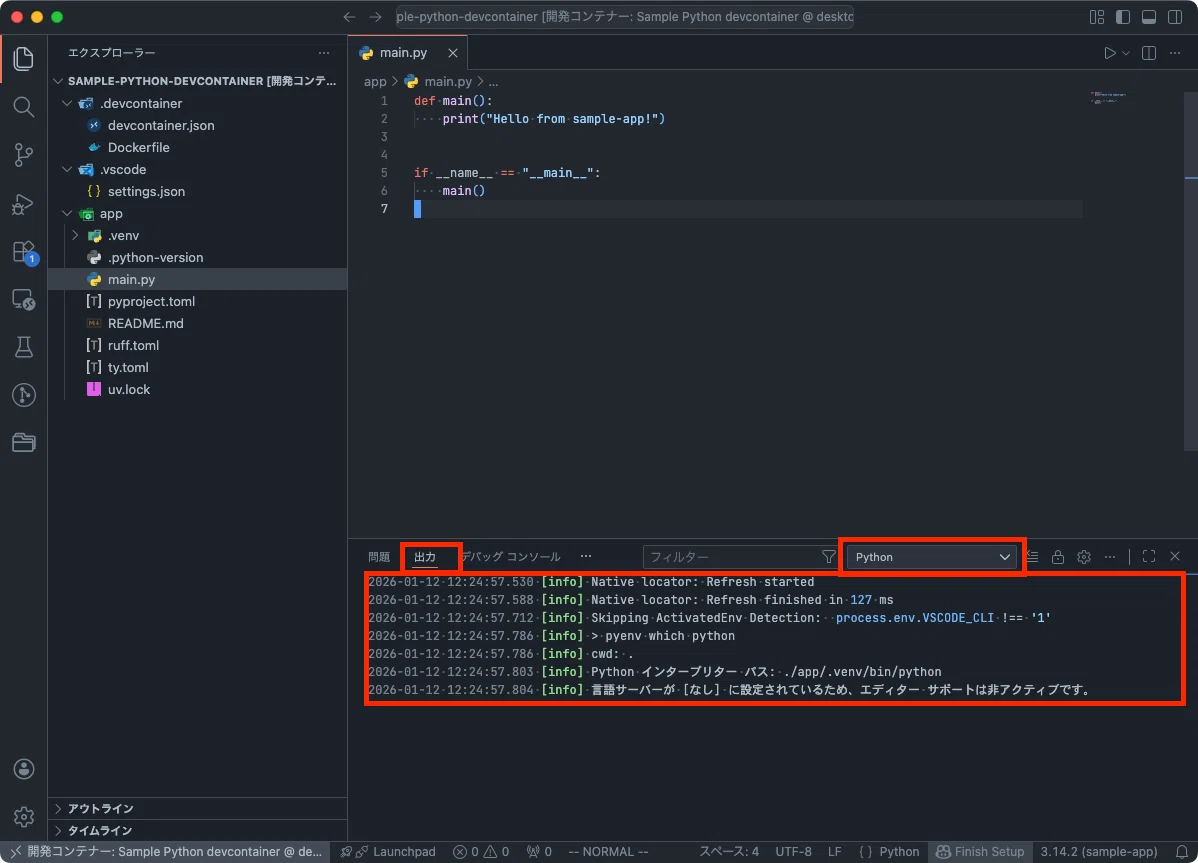Open Manage gear menu in activity bar

click(24, 816)
